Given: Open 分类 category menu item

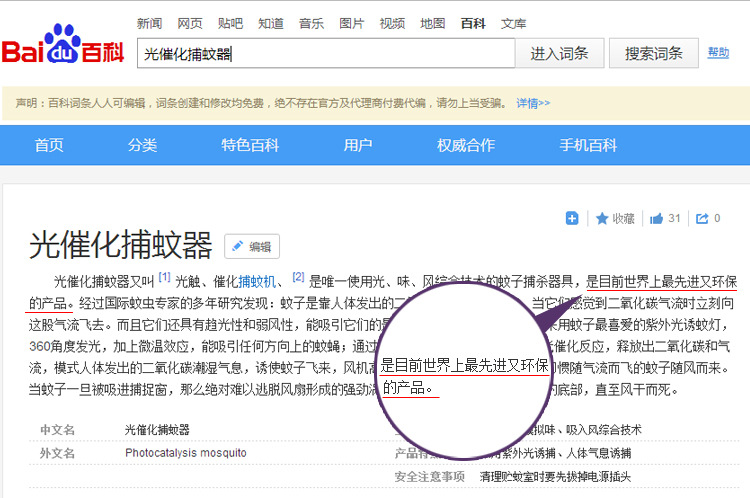Looking at the screenshot, I should click(x=142, y=145).
